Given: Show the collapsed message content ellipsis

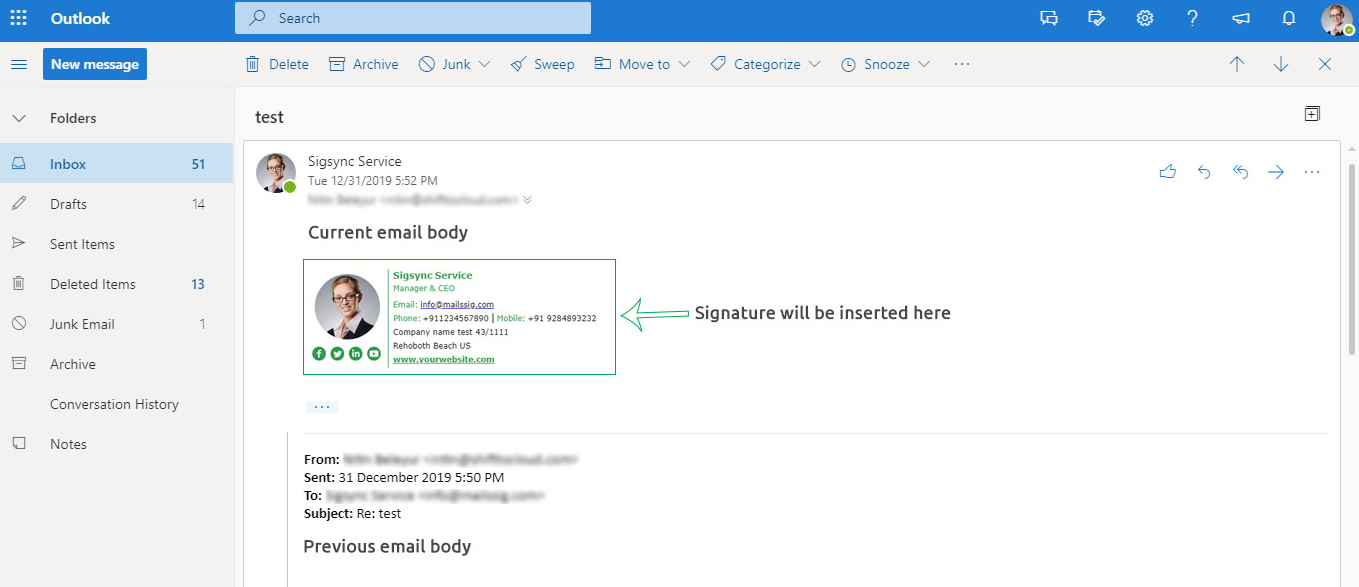Looking at the screenshot, I should 322,407.
